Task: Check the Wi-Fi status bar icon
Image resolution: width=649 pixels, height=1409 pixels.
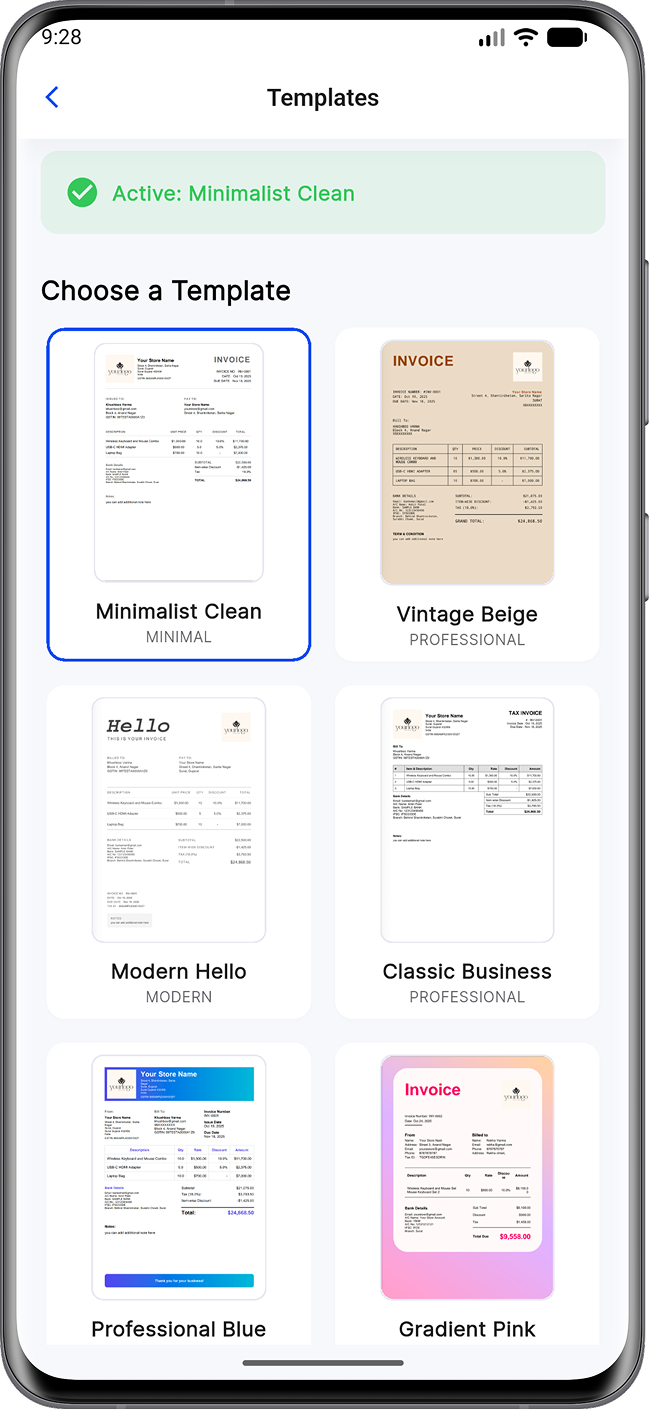Action: tap(526, 38)
